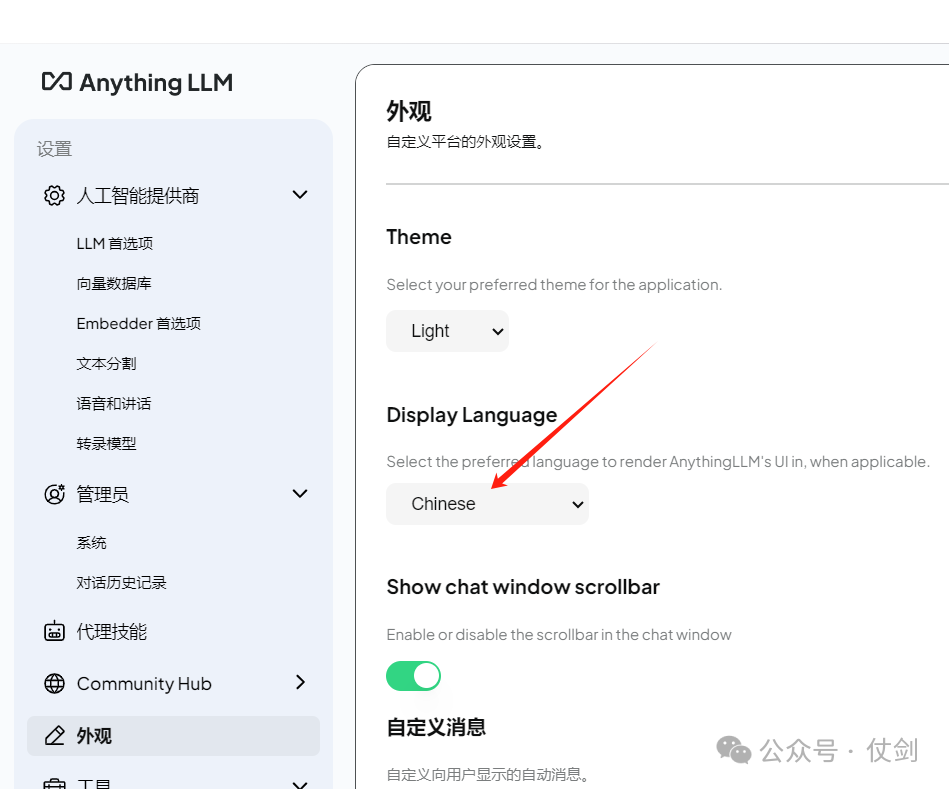949x789 pixels.
Task: Collapse the 人工智能提供商 section chevron
Action: pos(300,195)
